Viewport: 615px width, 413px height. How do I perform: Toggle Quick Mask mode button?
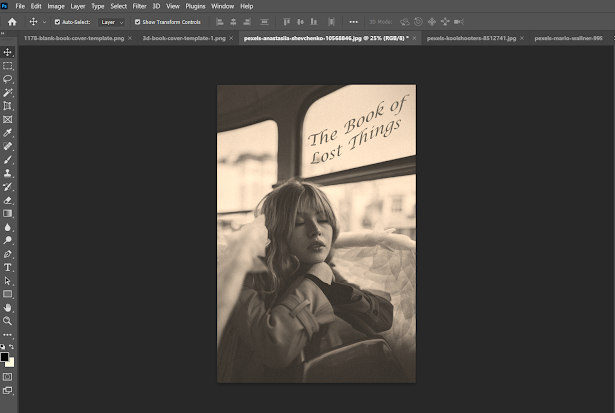(8, 376)
